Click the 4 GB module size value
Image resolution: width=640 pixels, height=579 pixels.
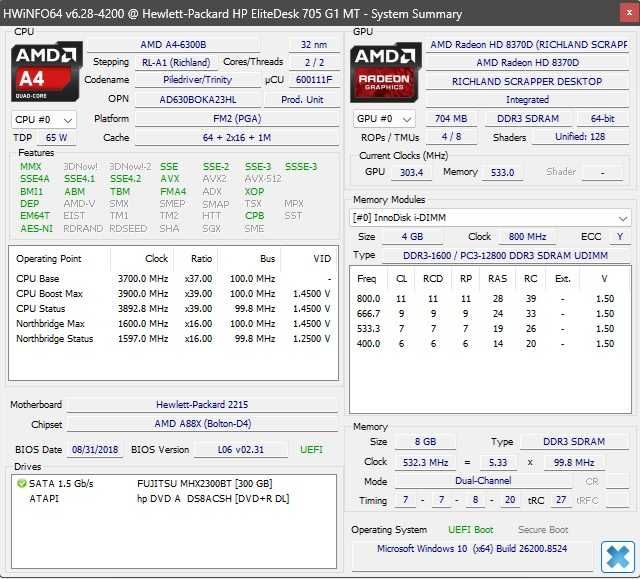pos(412,237)
